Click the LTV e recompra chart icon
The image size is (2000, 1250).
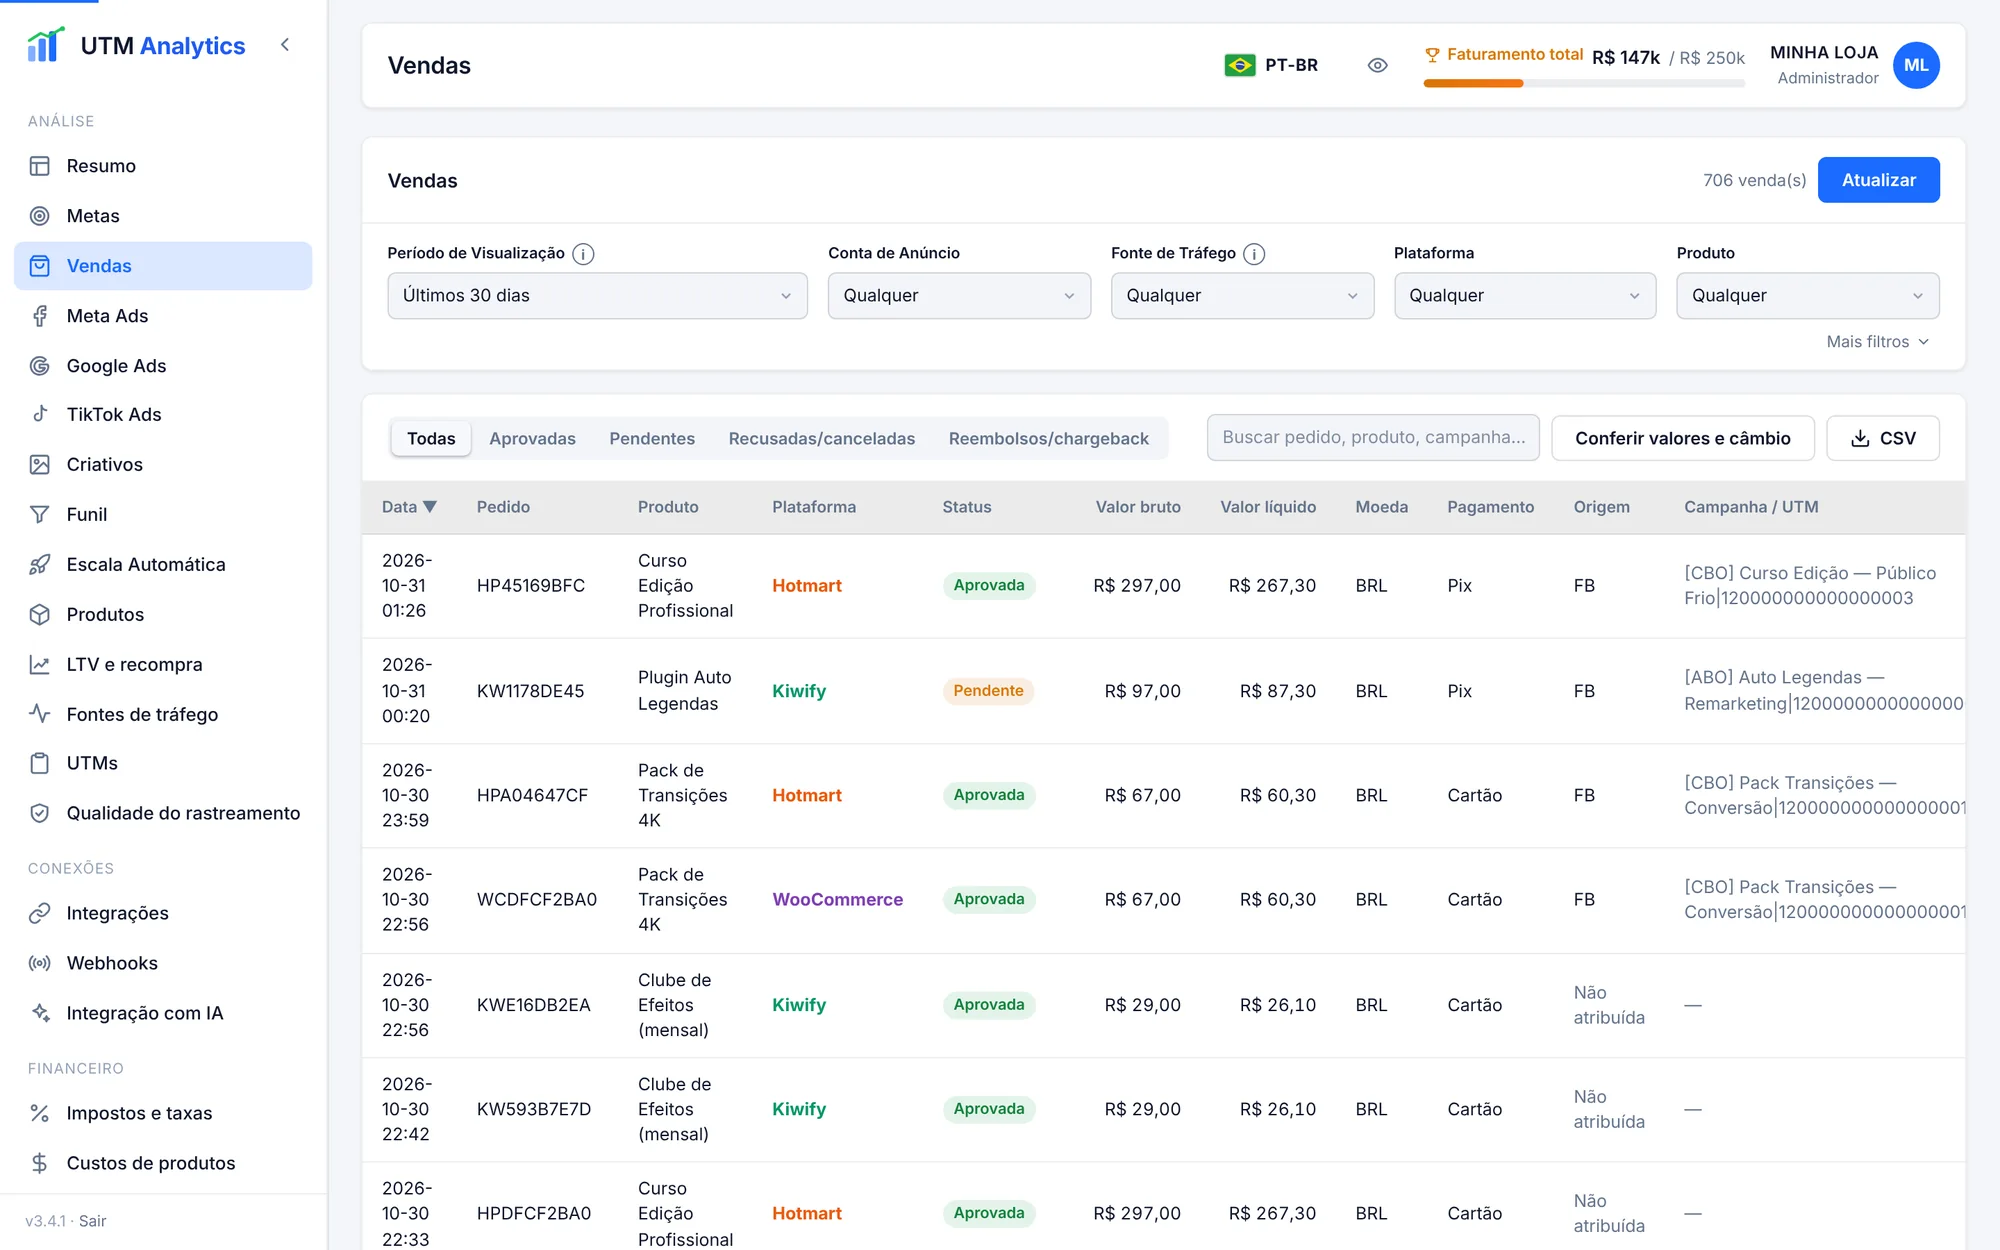(40, 664)
